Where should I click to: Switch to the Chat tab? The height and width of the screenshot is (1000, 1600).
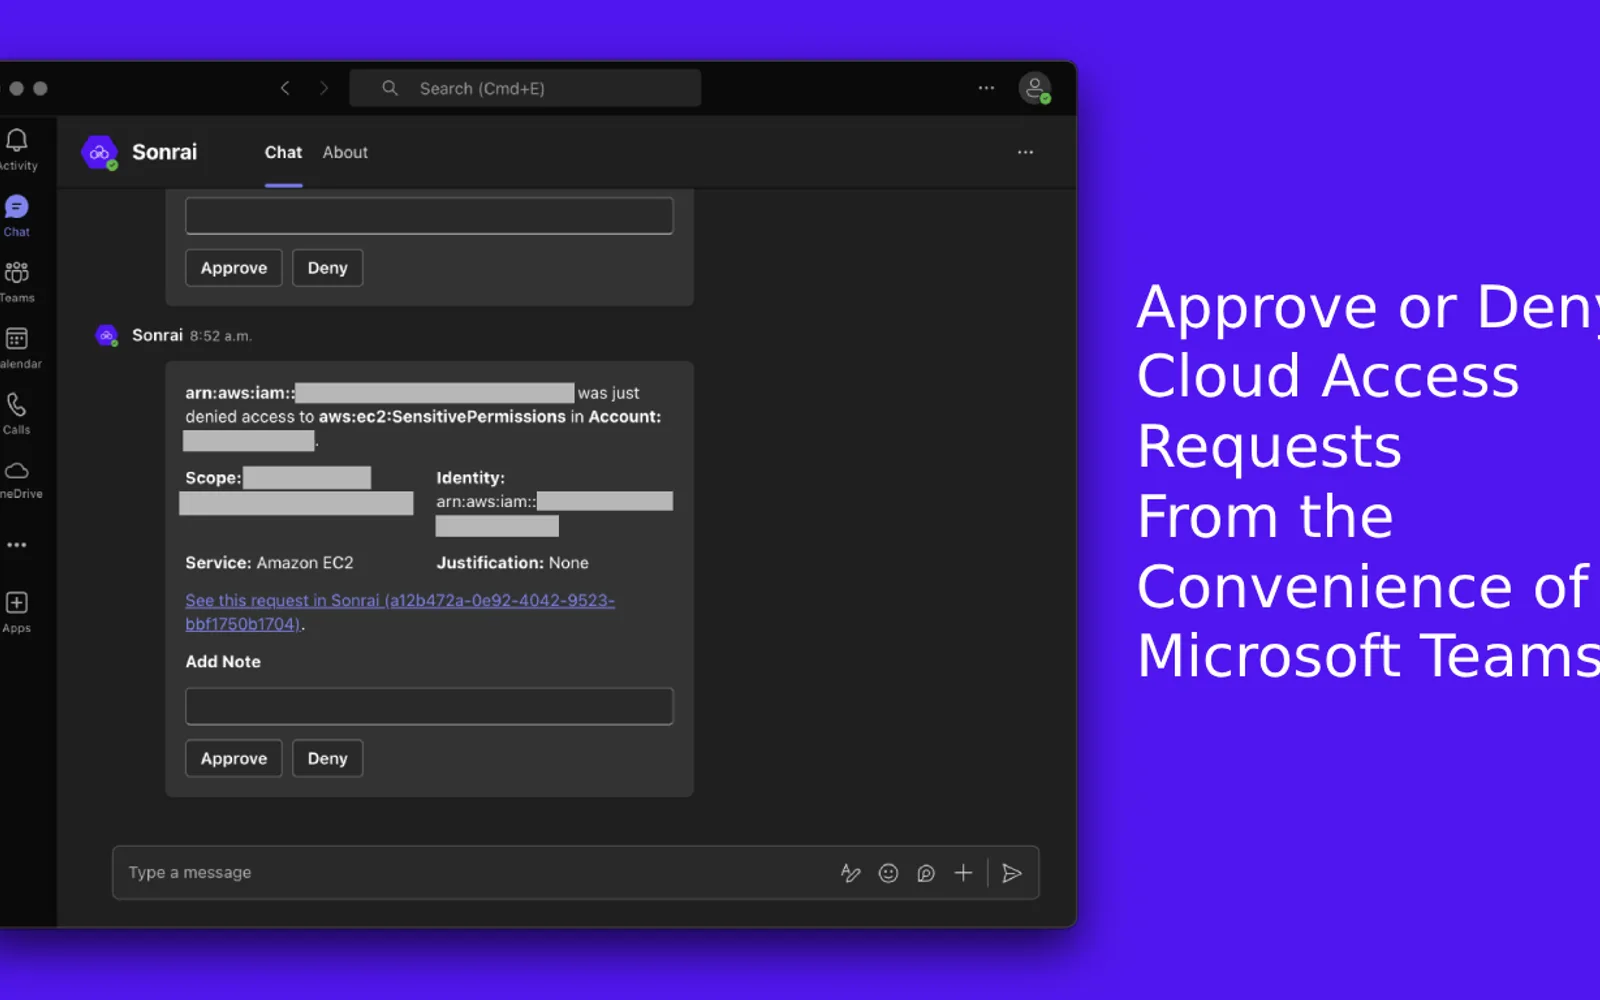click(x=283, y=152)
